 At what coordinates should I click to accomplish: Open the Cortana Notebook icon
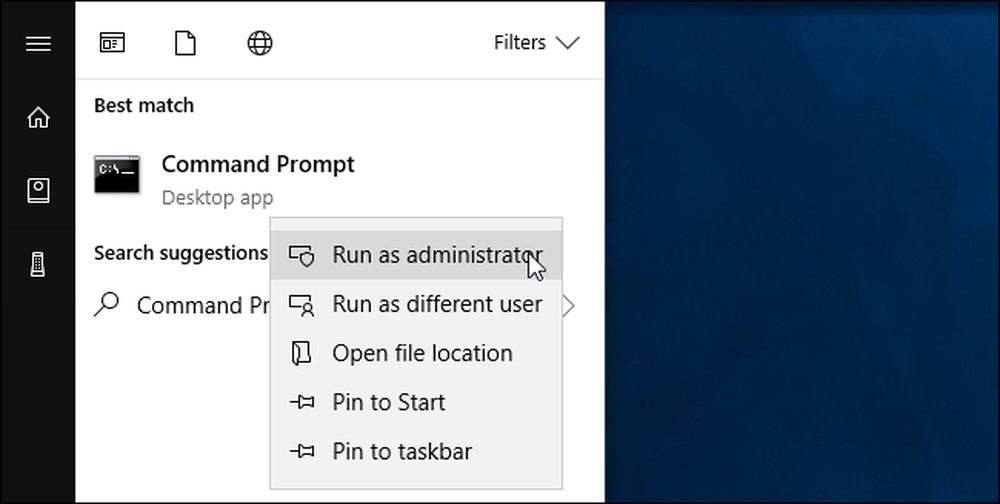[x=38, y=191]
